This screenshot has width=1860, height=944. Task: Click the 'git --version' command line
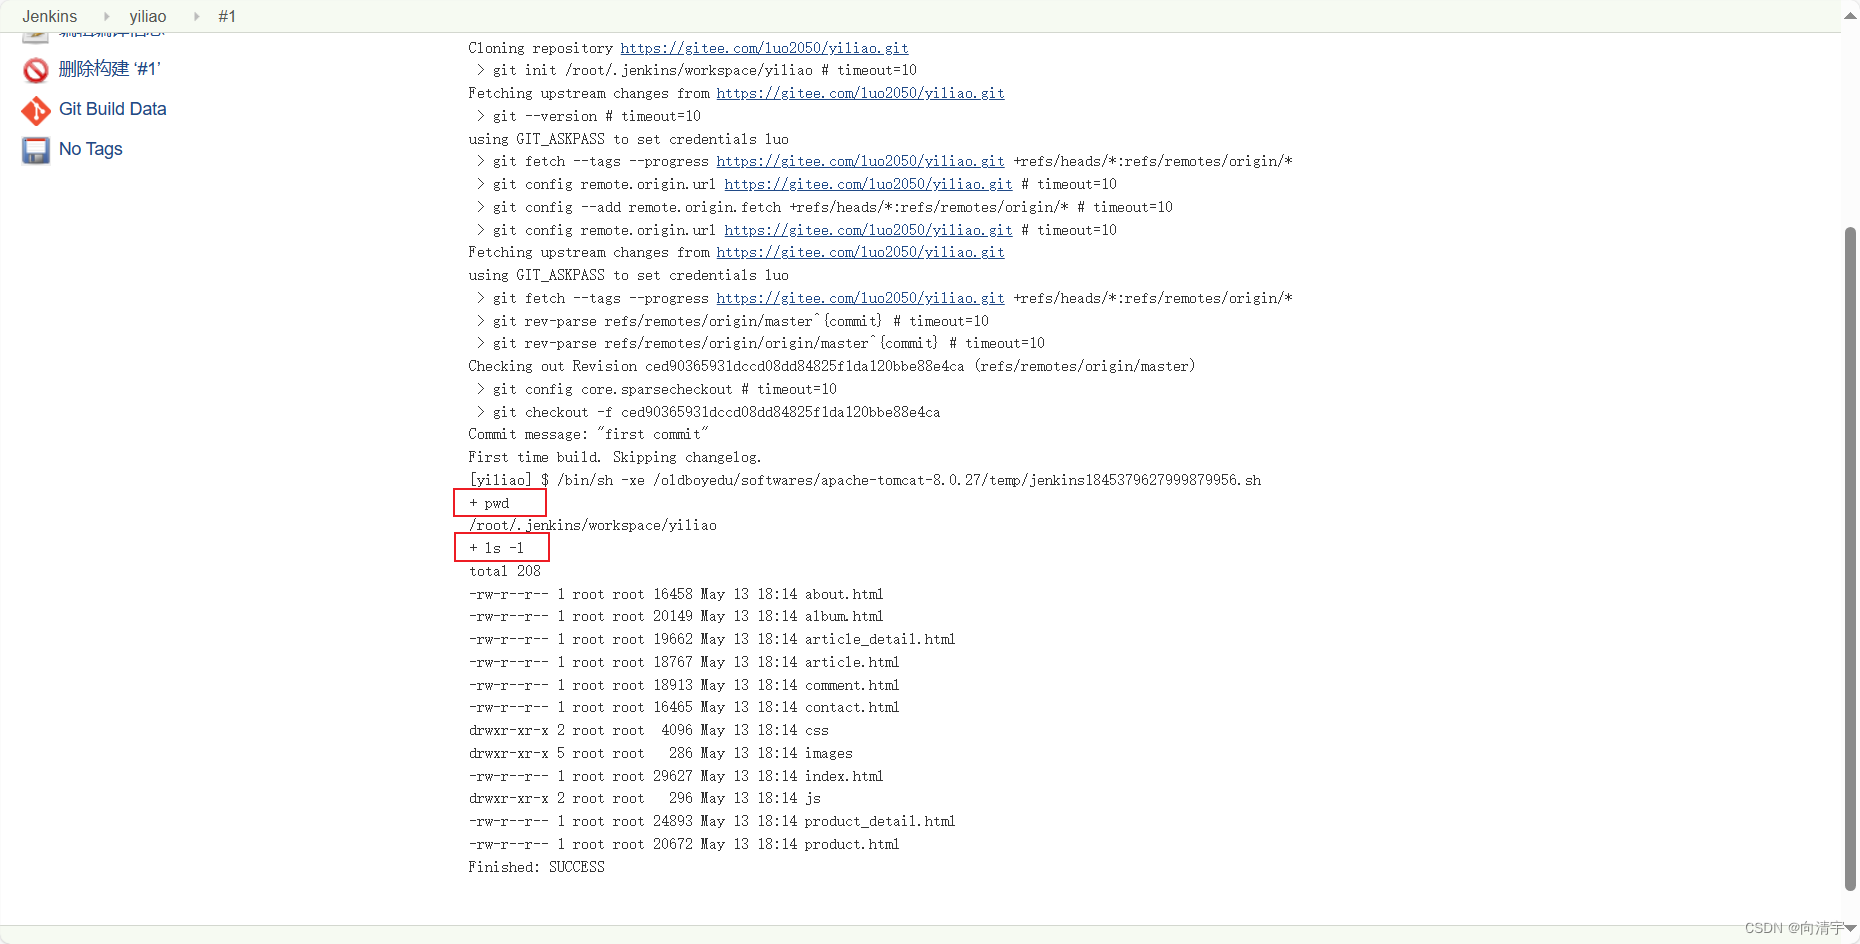(x=589, y=116)
